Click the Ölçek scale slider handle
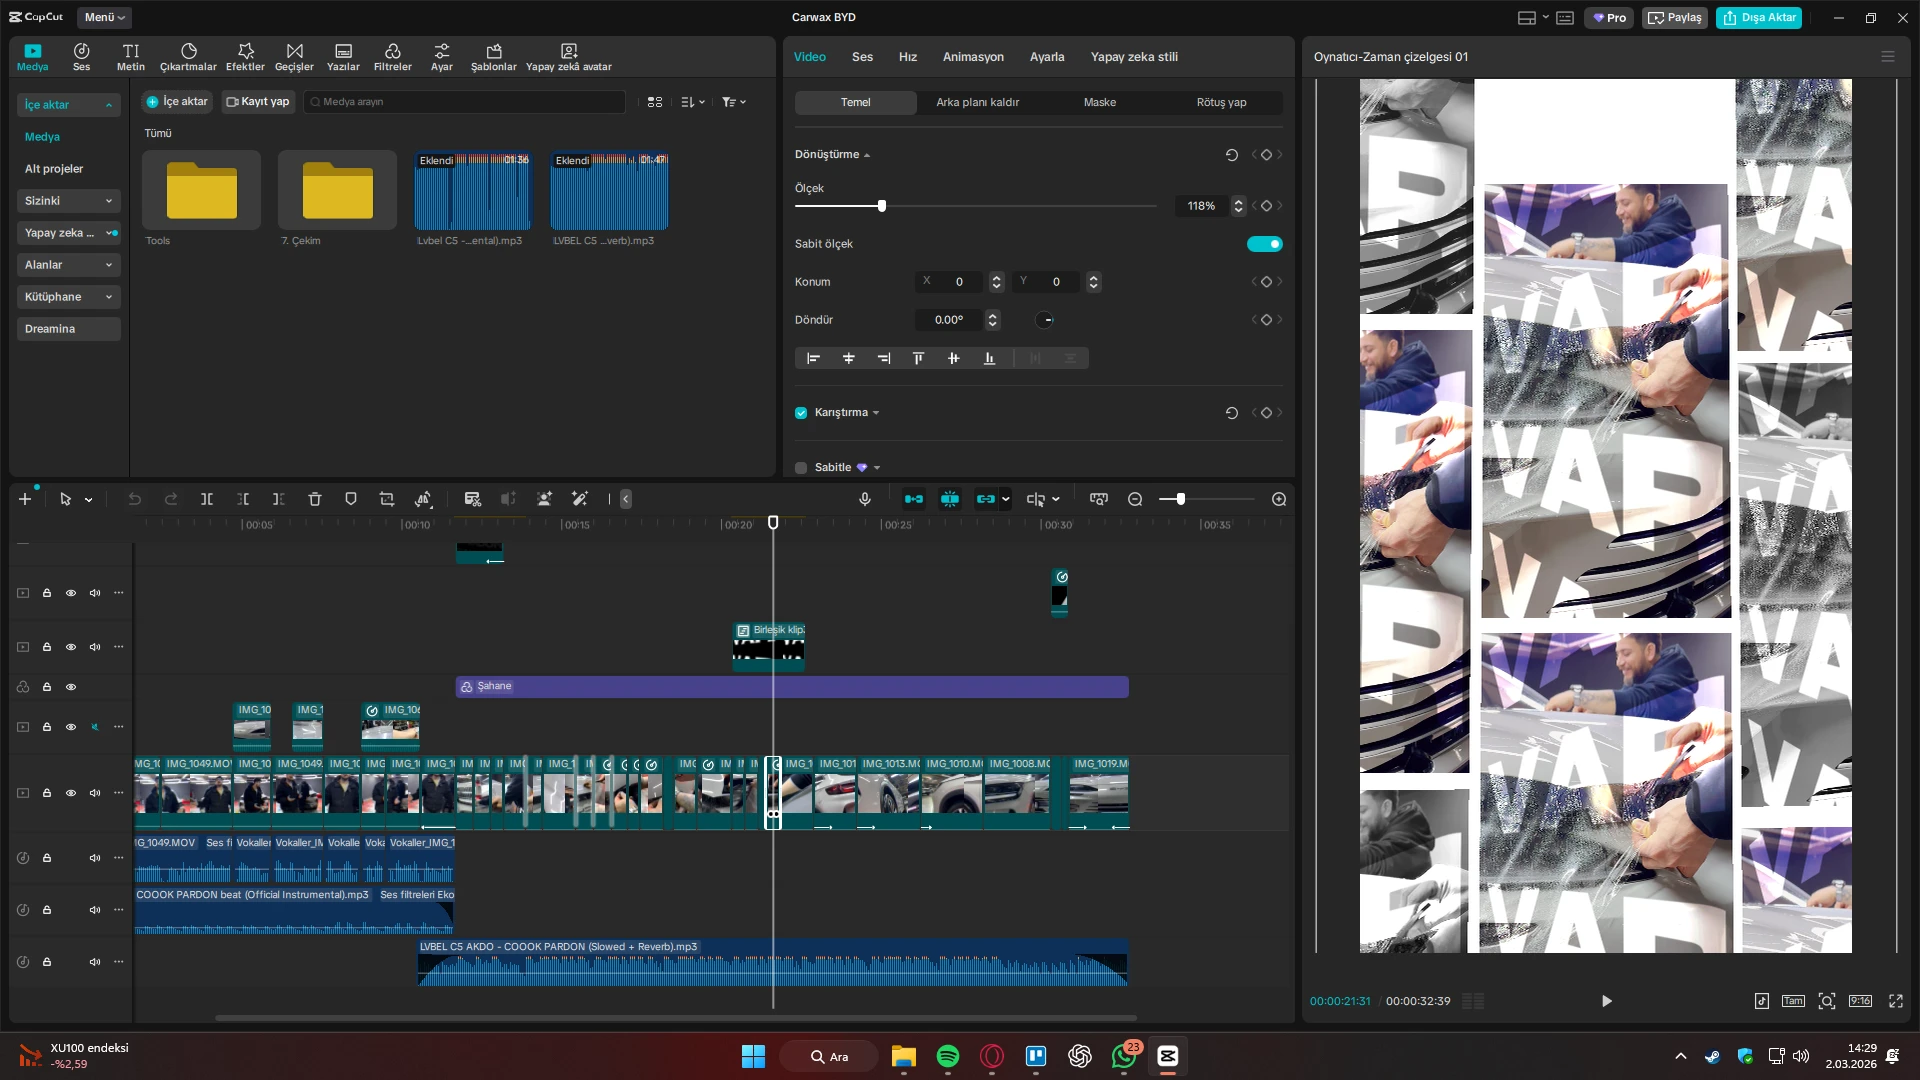Image resolution: width=1920 pixels, height=1080 pixels. point(881,206)
